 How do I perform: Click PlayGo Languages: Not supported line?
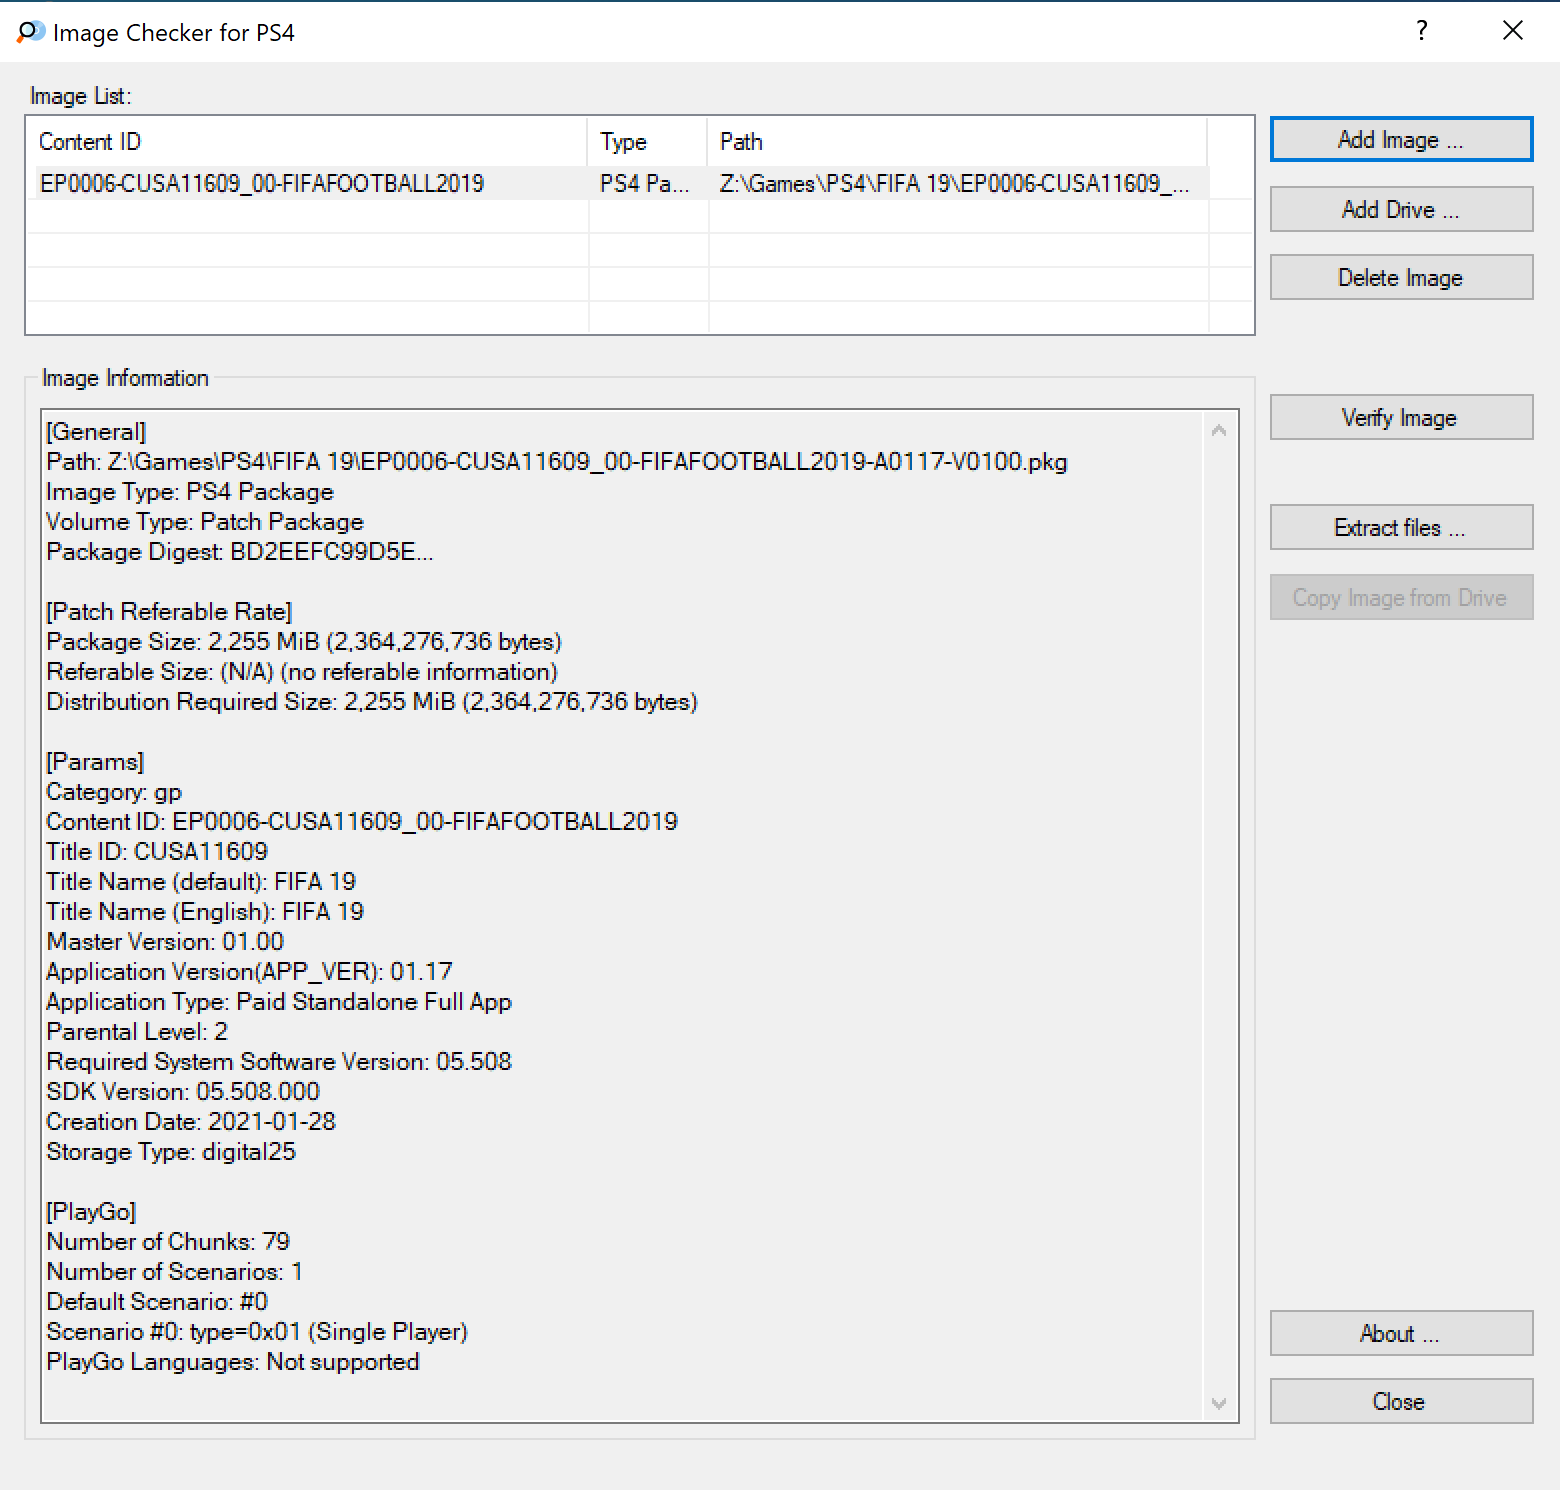click(x=233, y=1361)
